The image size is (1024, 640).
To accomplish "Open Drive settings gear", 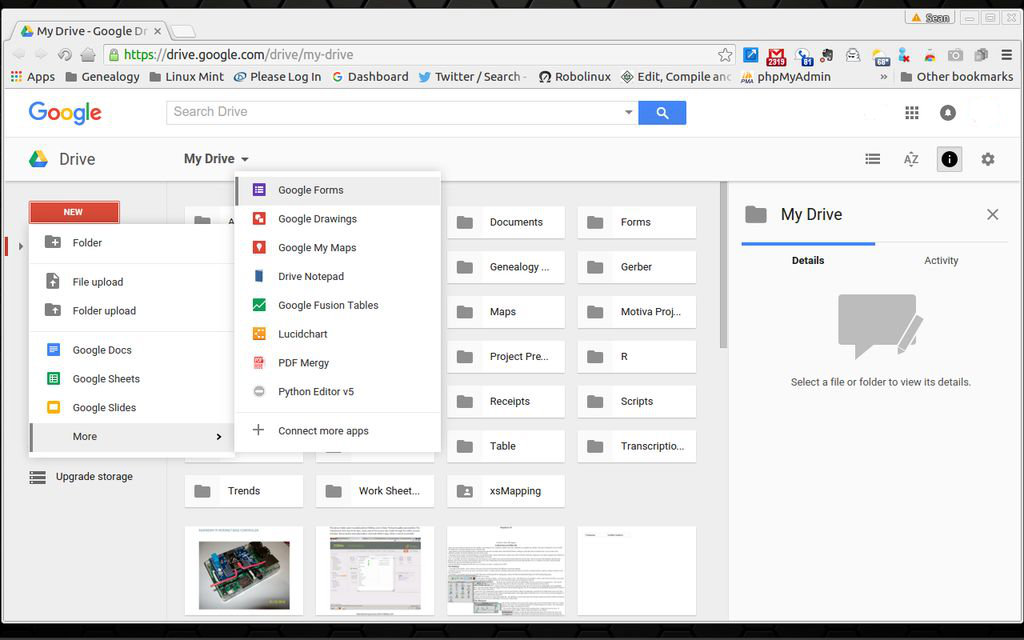I will point(987,159).
